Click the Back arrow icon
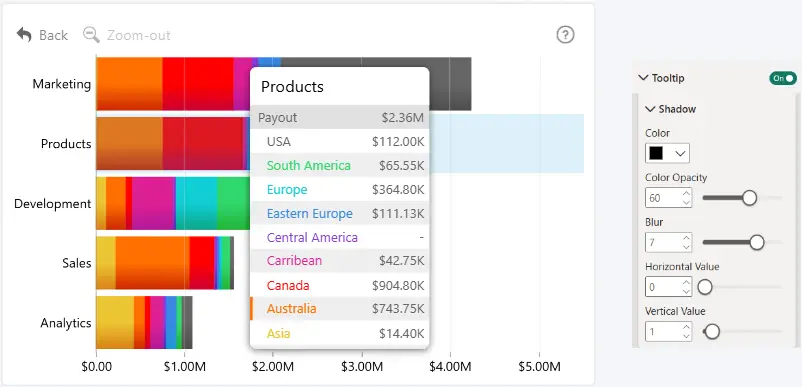The image size is (802, 387). [24, 35]
